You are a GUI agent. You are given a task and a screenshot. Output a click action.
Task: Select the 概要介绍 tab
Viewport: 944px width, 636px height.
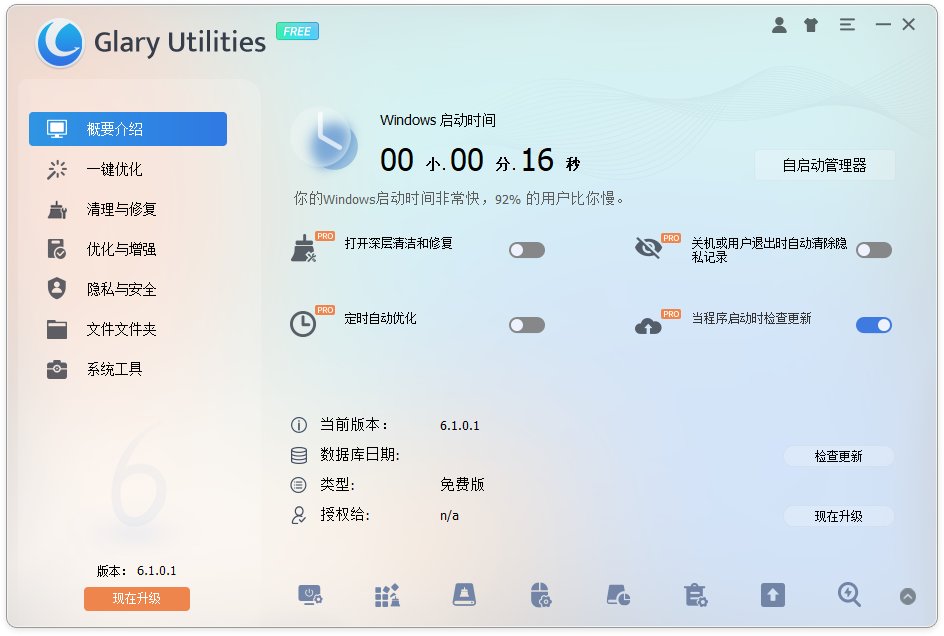click(128, 129)
